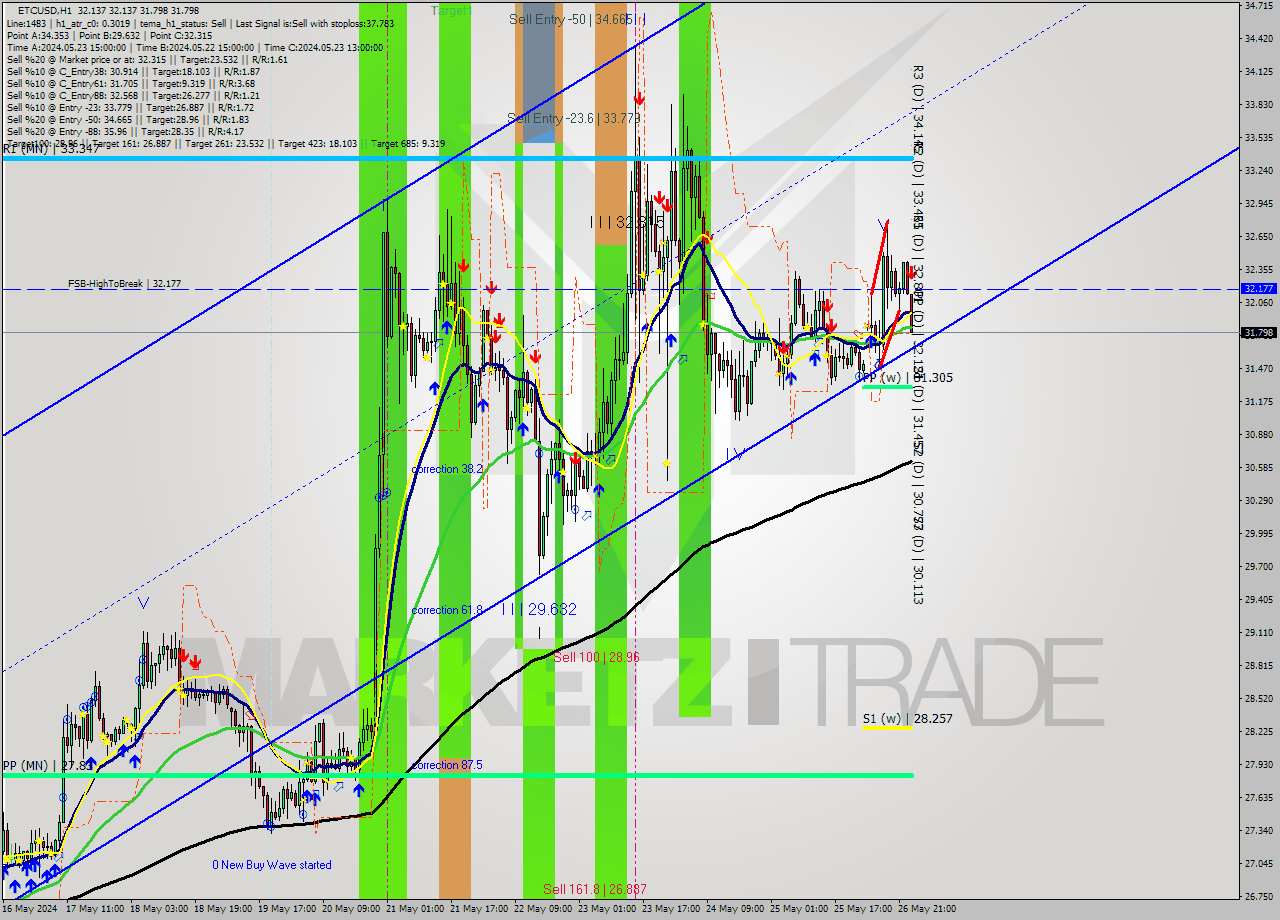The height and width of the screenshot is (920, 1280).
Task: Click the 'correction 38.2' label
Action: (448, 469)
